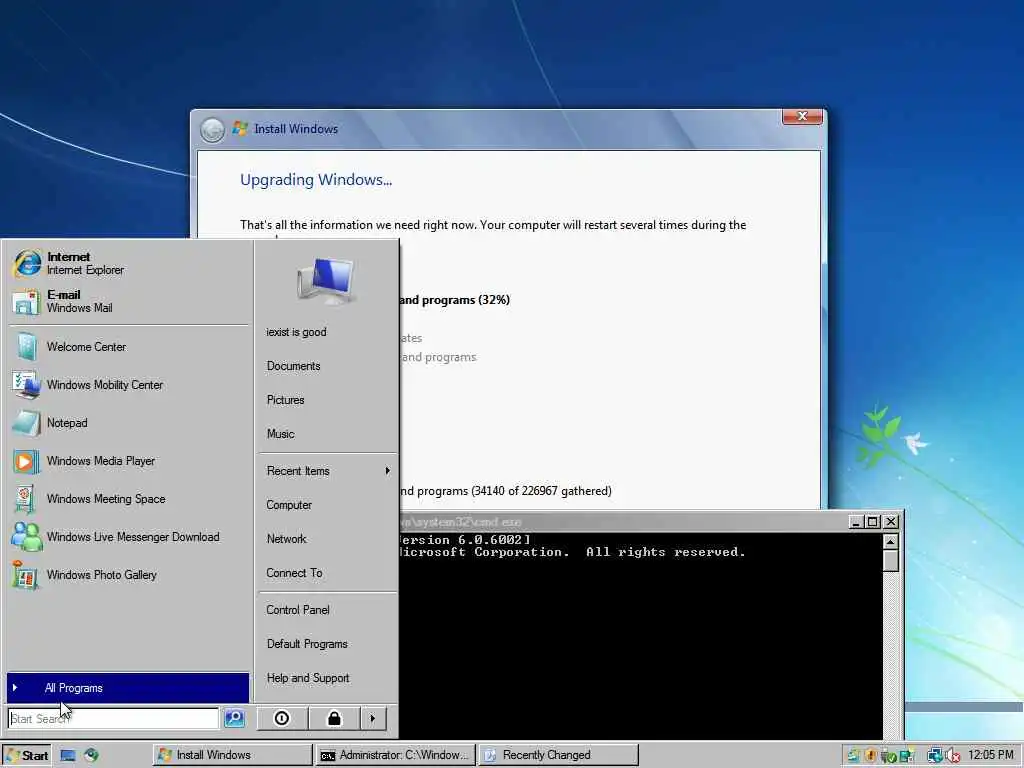Click Switch between windows quick launch icon
Image resolution: width=1024 pixels, height=768 pixels.
[x=91, y=756]
